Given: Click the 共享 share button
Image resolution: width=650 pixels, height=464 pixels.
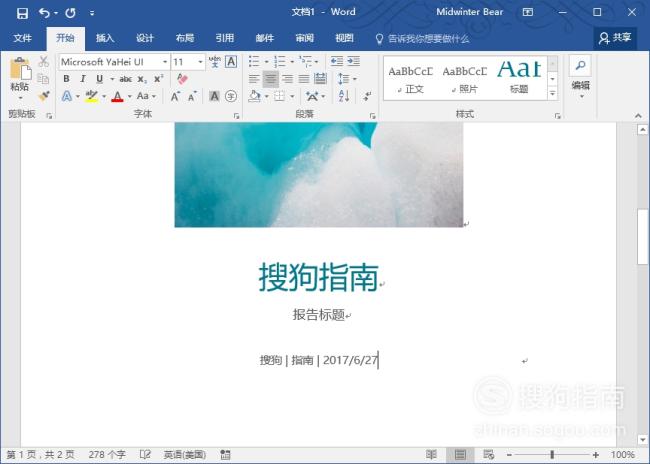Looking at the screenshot, I should point(615,38).
